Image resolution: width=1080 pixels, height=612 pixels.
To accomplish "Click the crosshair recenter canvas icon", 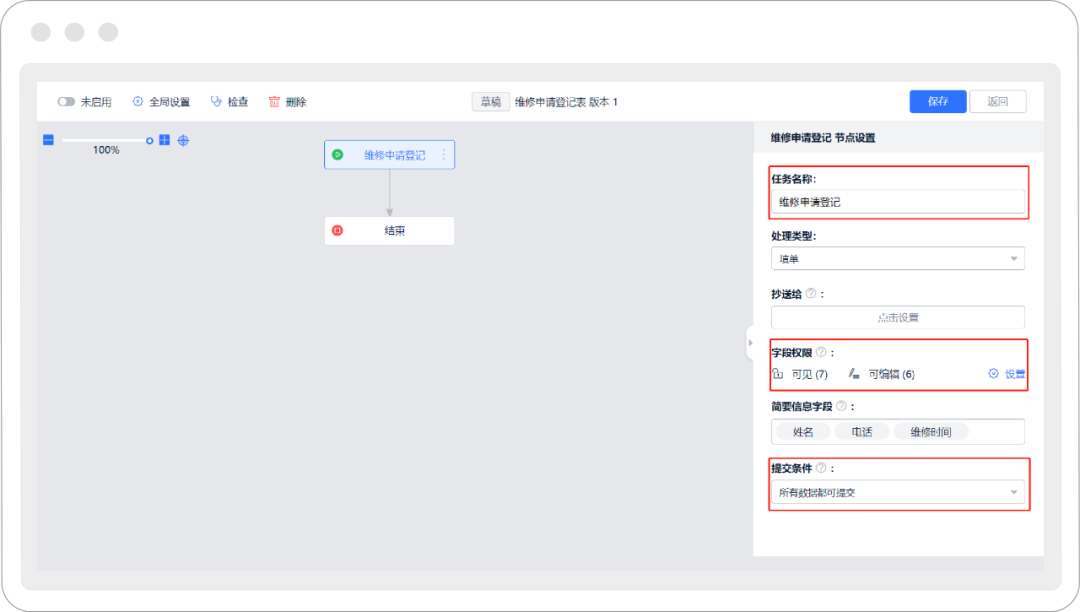I will pyautogui.click(x=183, y=140).
